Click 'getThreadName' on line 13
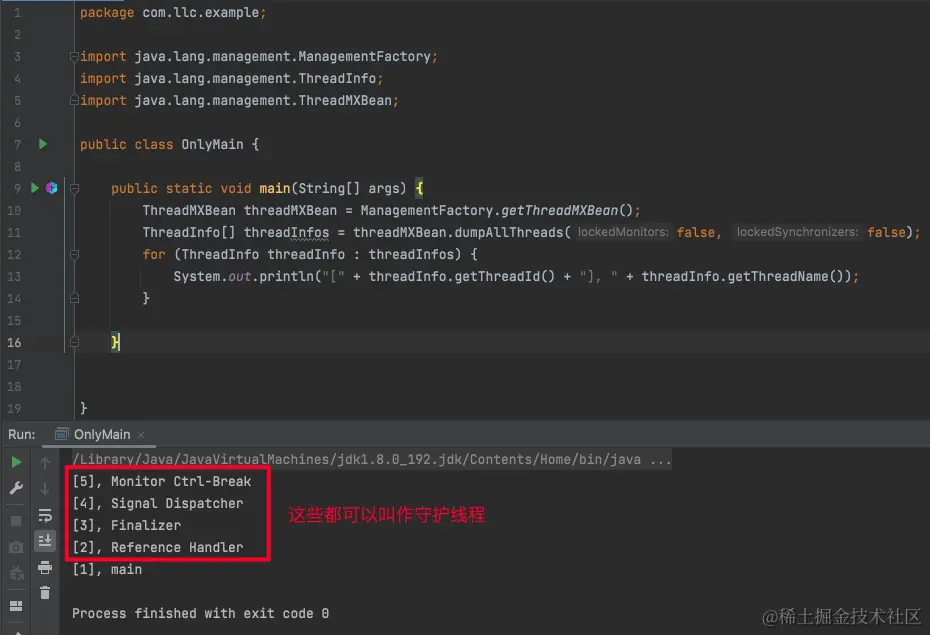Viewport: 930px width, 635px height. [778, 276]
